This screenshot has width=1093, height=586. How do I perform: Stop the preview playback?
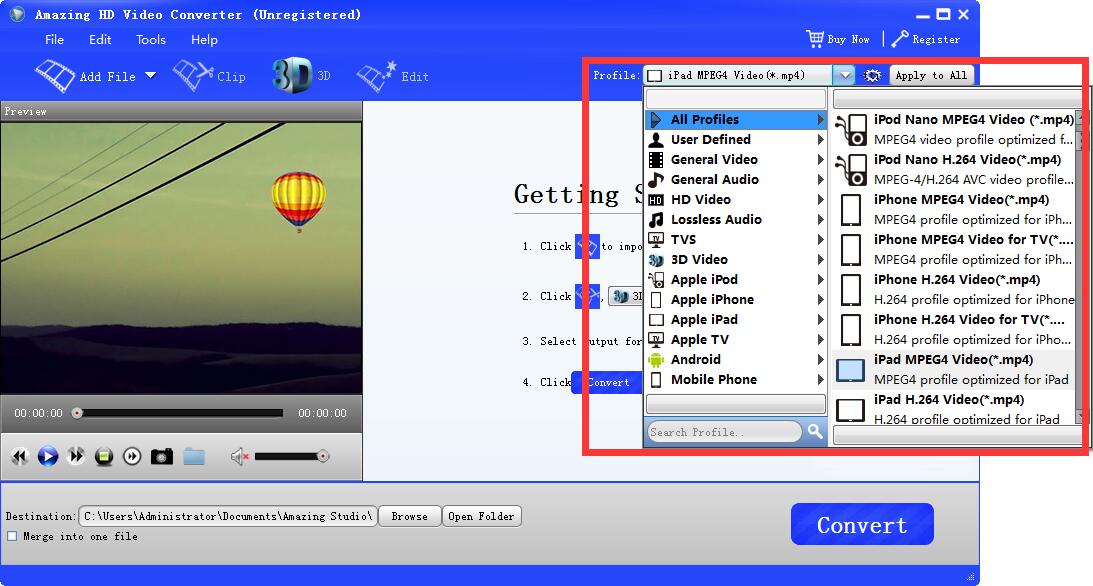tap(104, 456)
